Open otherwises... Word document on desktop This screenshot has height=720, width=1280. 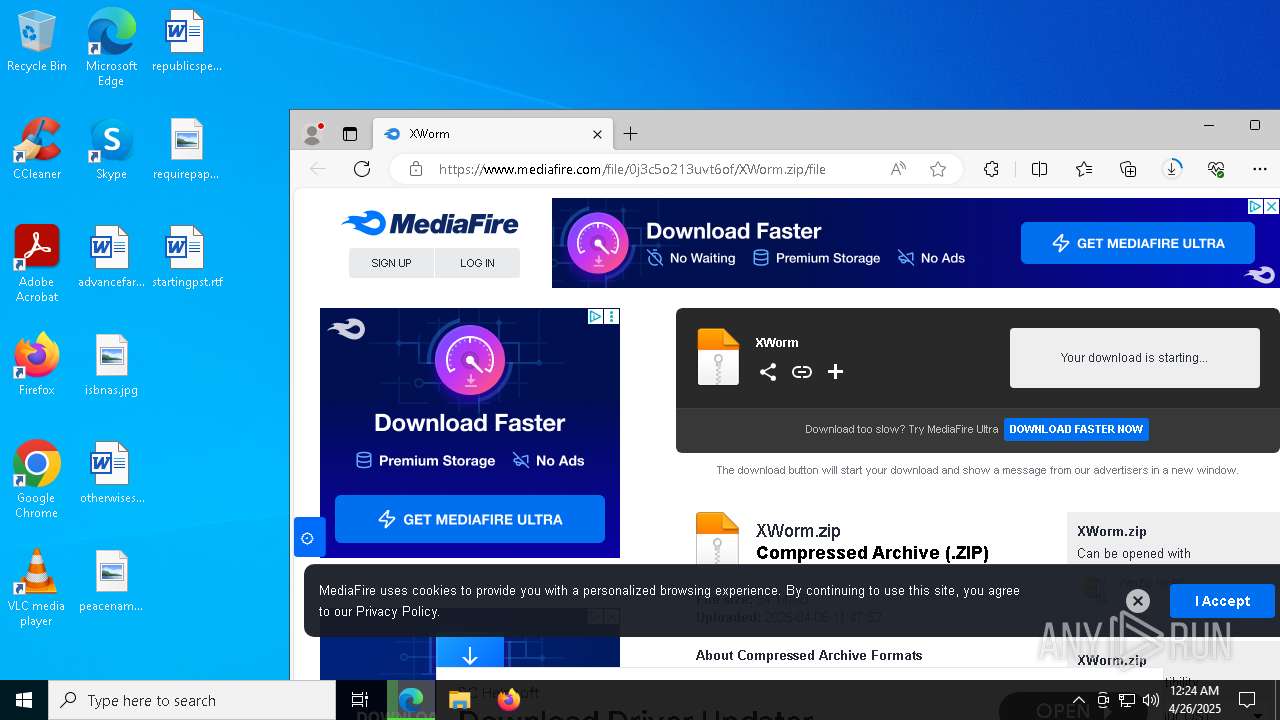(111, 474)
